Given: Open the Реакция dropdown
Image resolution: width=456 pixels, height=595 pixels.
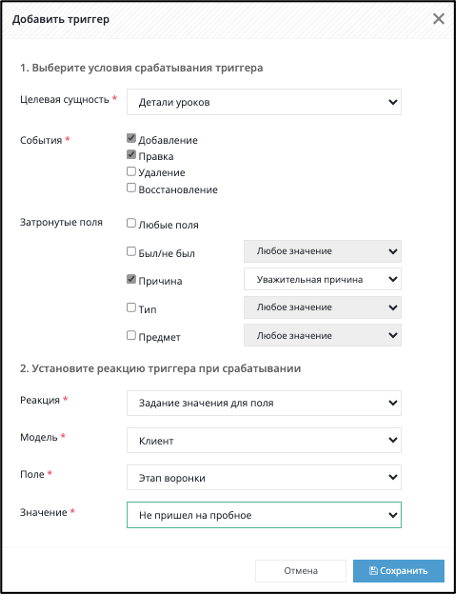Looking at the screenshot, I should (264, 403).
